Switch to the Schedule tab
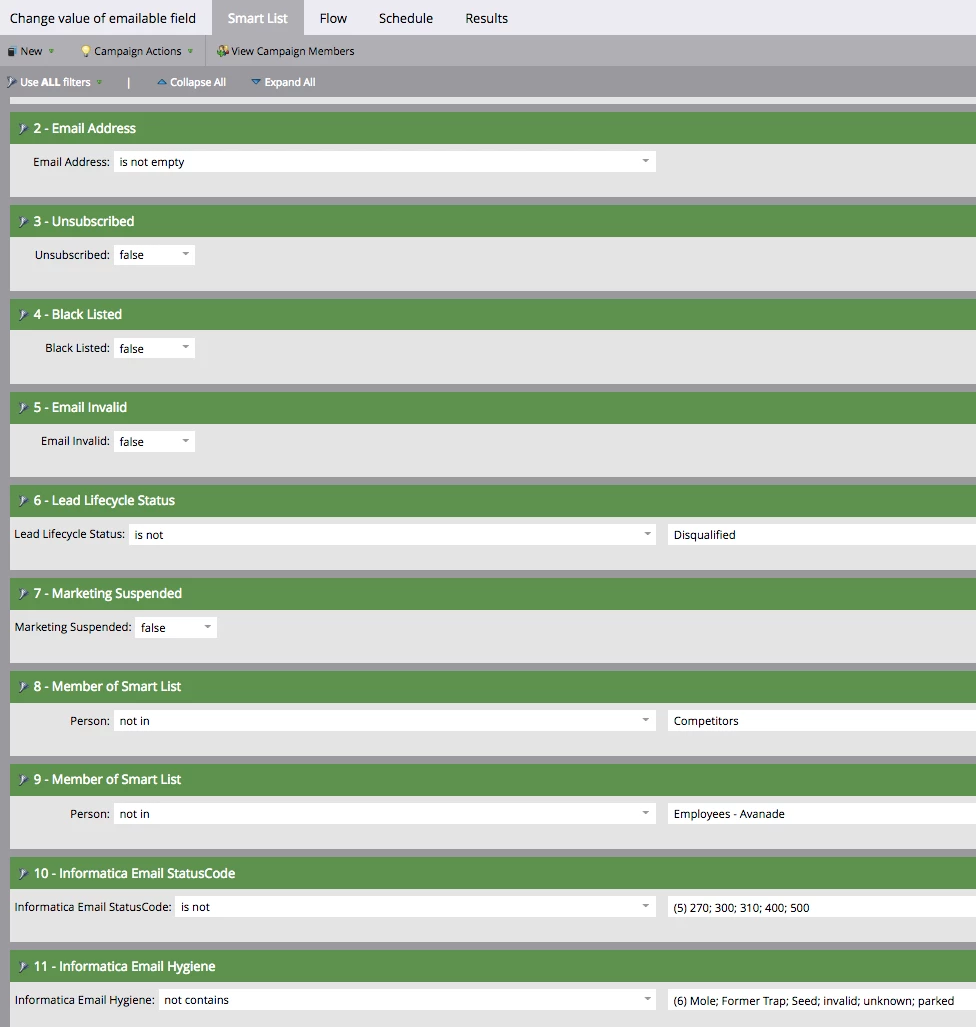The width and height of the screenshot is (976, 1027). [405, 18]
